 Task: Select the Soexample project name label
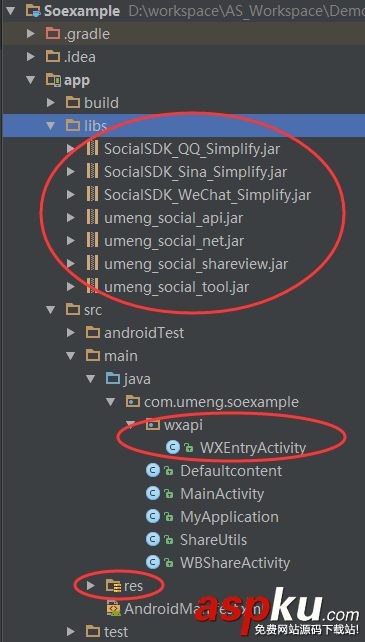click(82, 11)
